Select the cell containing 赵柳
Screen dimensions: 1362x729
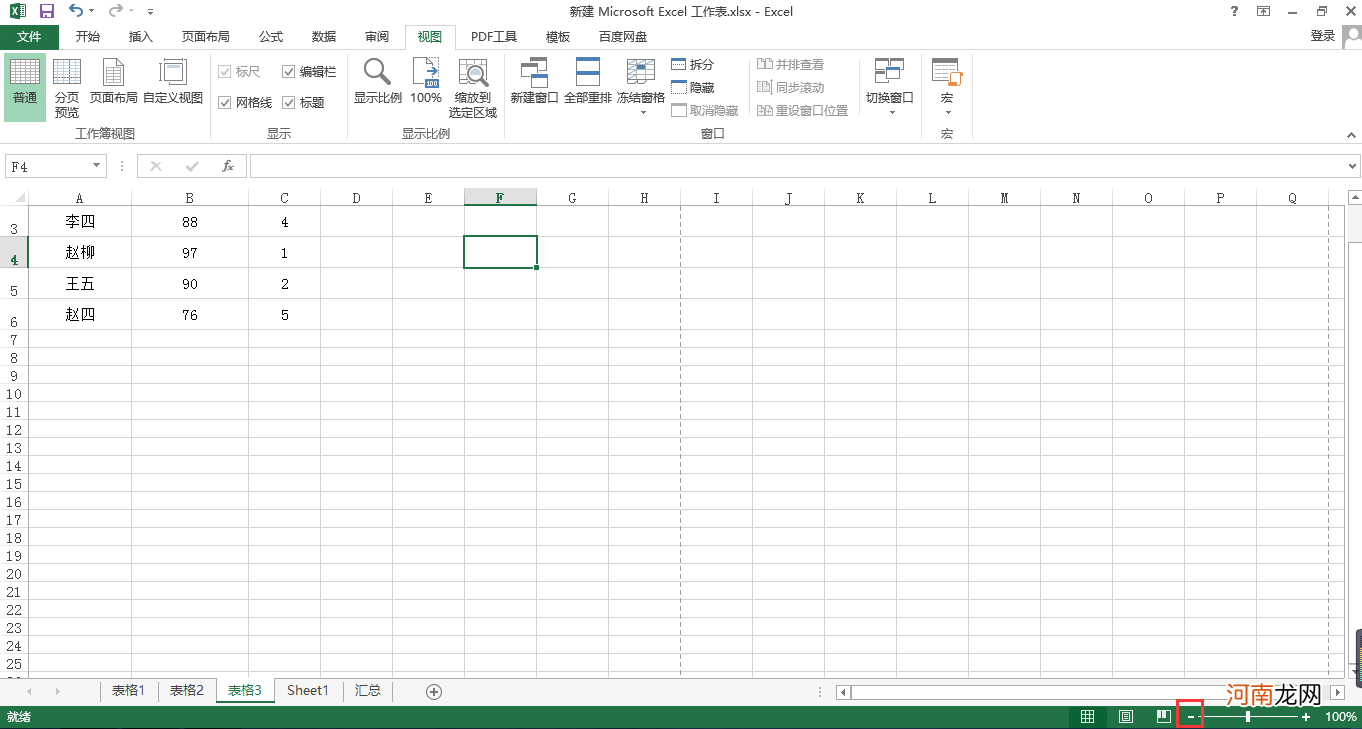(80, 253)
